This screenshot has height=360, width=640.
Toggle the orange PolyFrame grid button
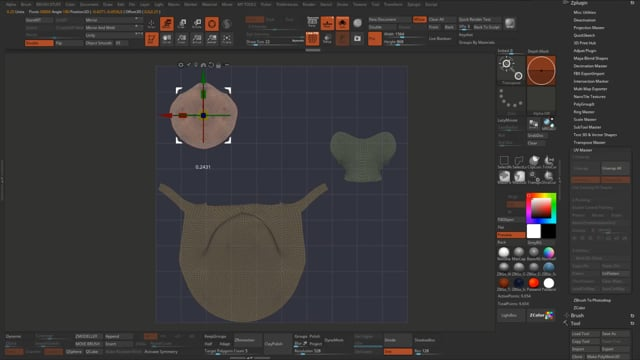(x=312, y=39)
